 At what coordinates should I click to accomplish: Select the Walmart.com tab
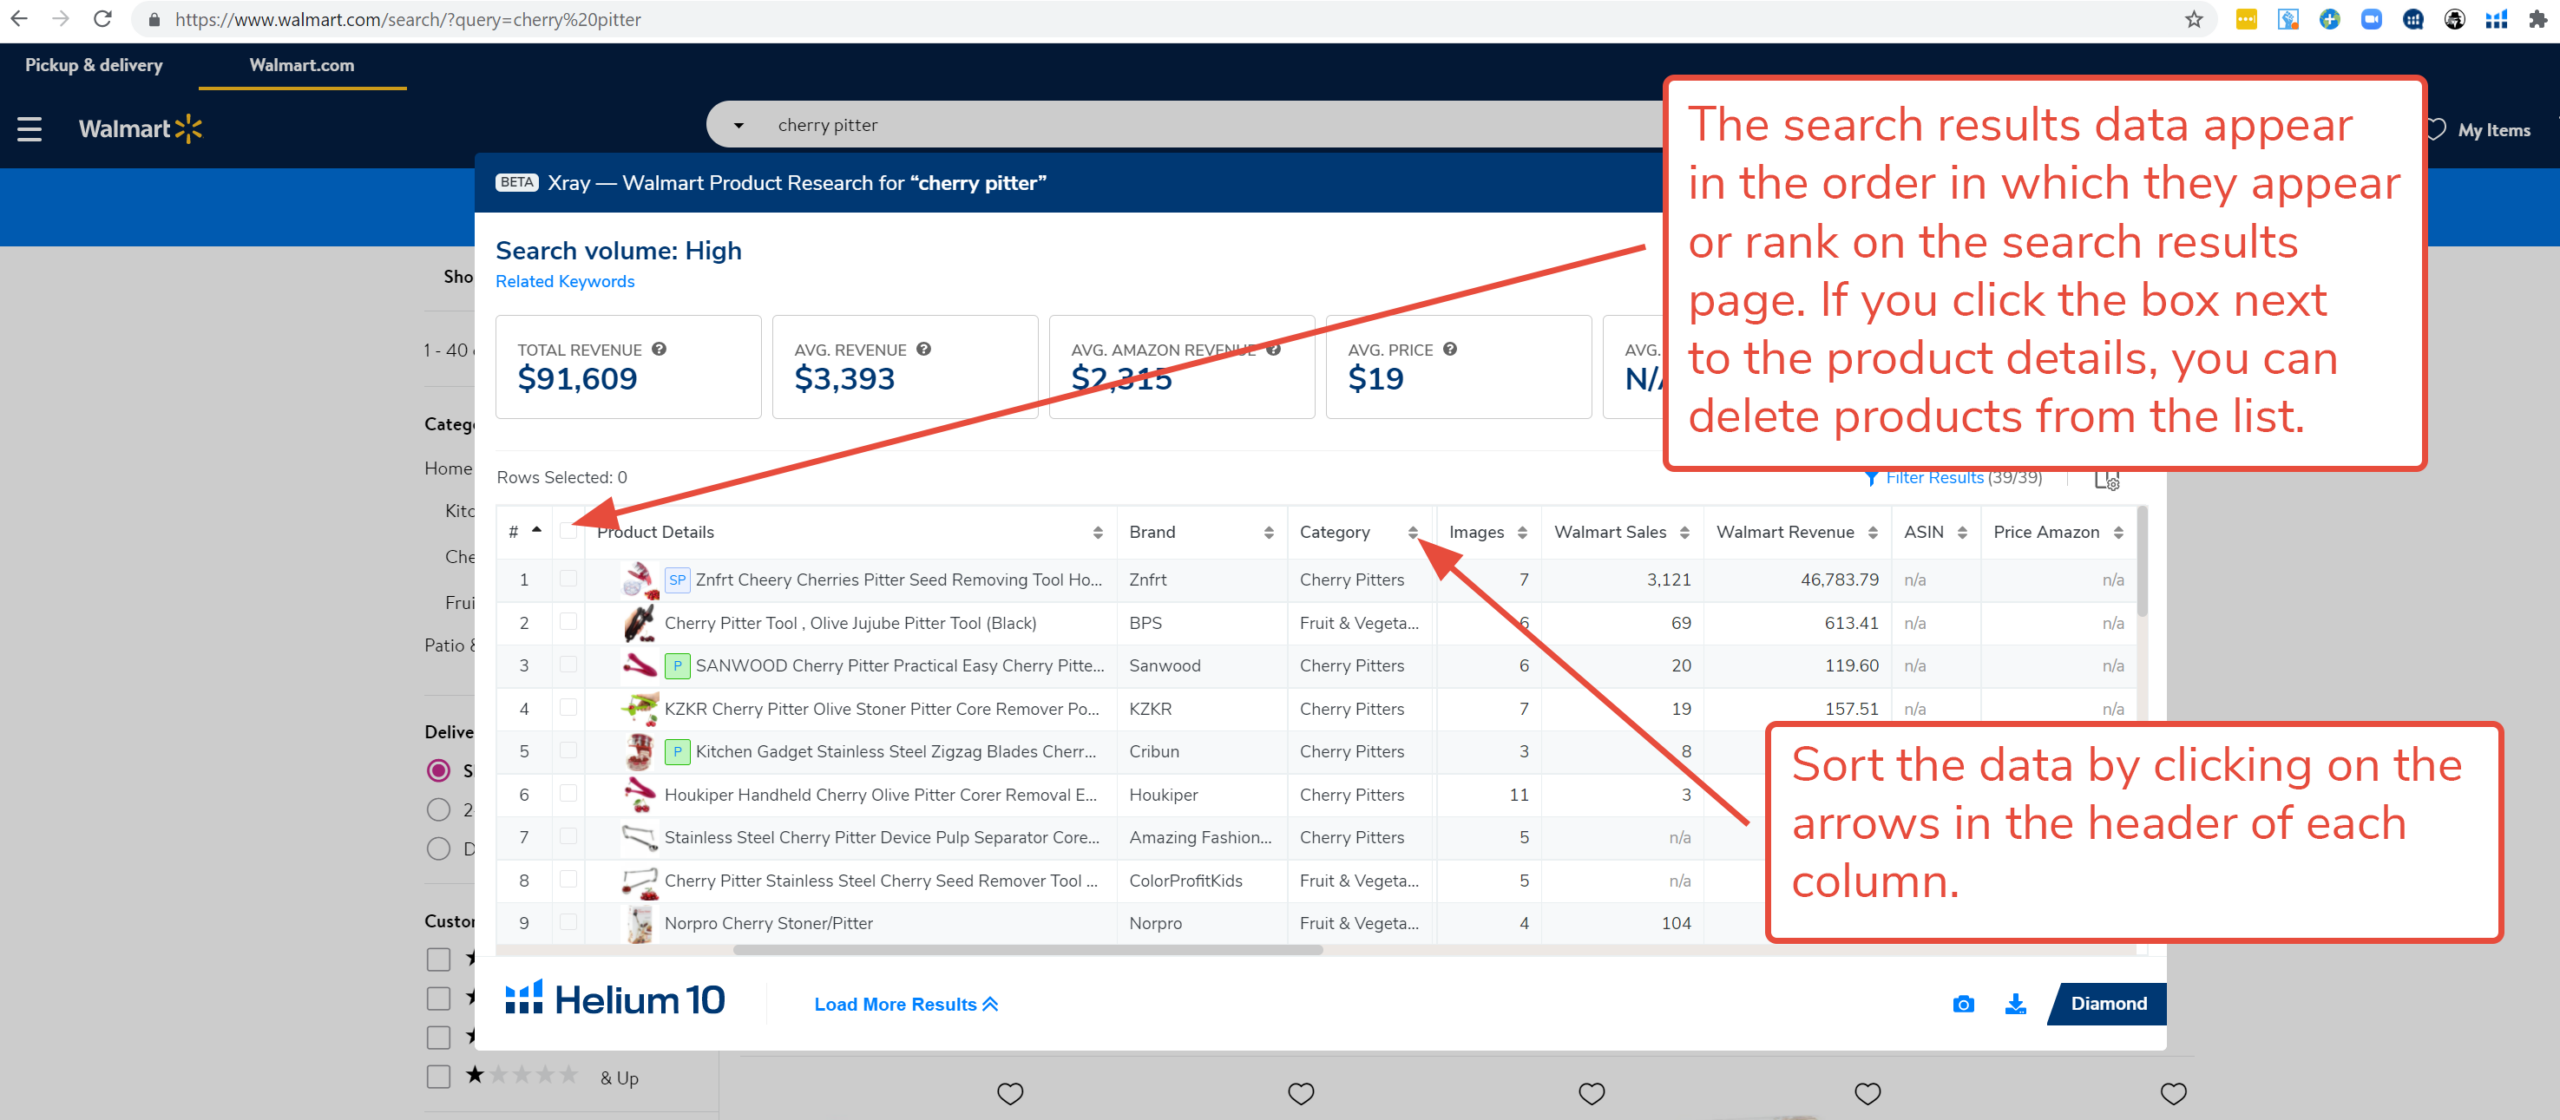(x=301, y=65)
